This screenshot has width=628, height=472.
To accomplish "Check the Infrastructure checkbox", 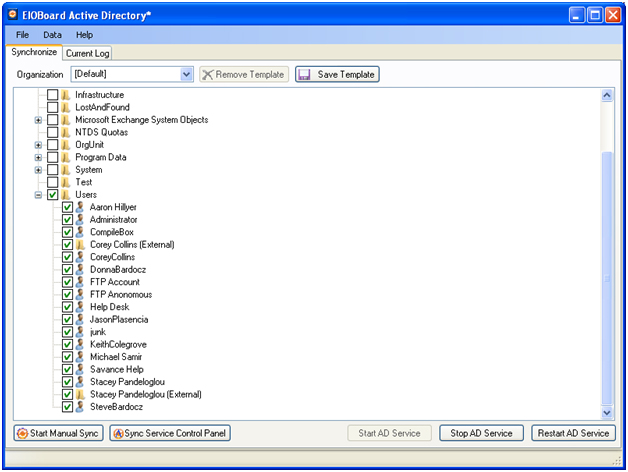I will click(x=52, y=95).
